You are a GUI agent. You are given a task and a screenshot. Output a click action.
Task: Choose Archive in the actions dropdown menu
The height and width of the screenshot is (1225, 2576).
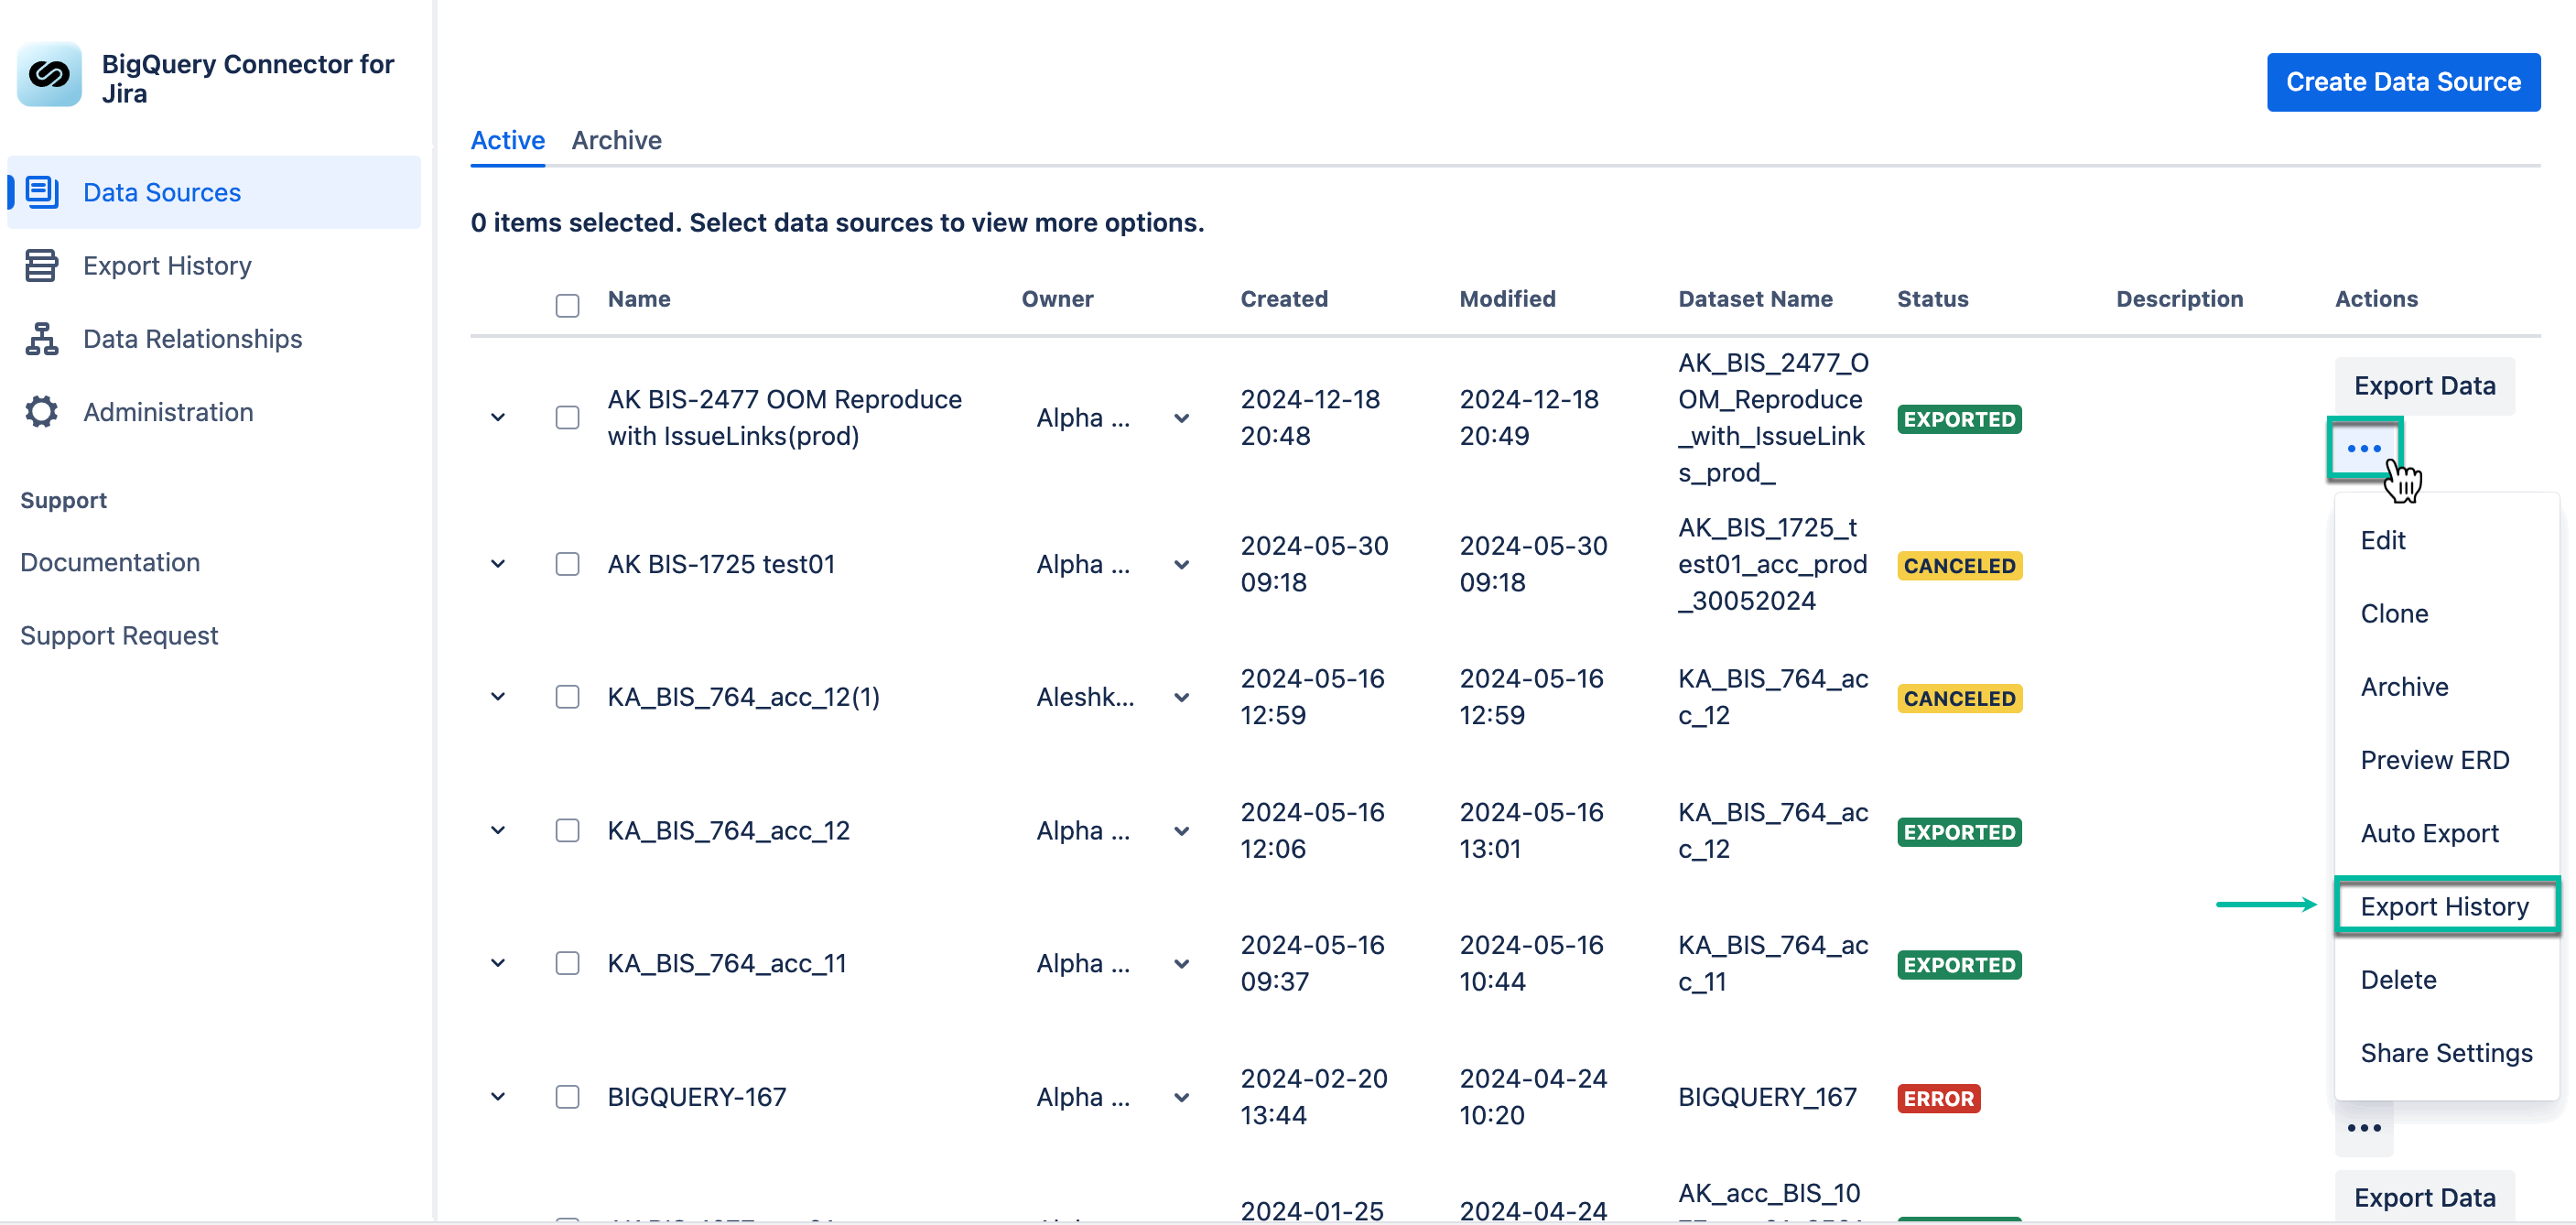coord(2446,687)
